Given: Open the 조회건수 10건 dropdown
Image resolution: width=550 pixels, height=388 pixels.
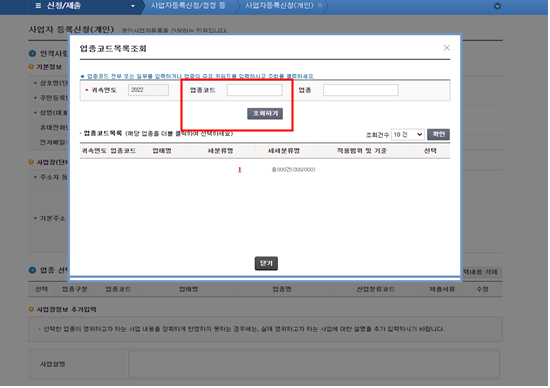Looking at the screenshot, I should pos(409,135).
